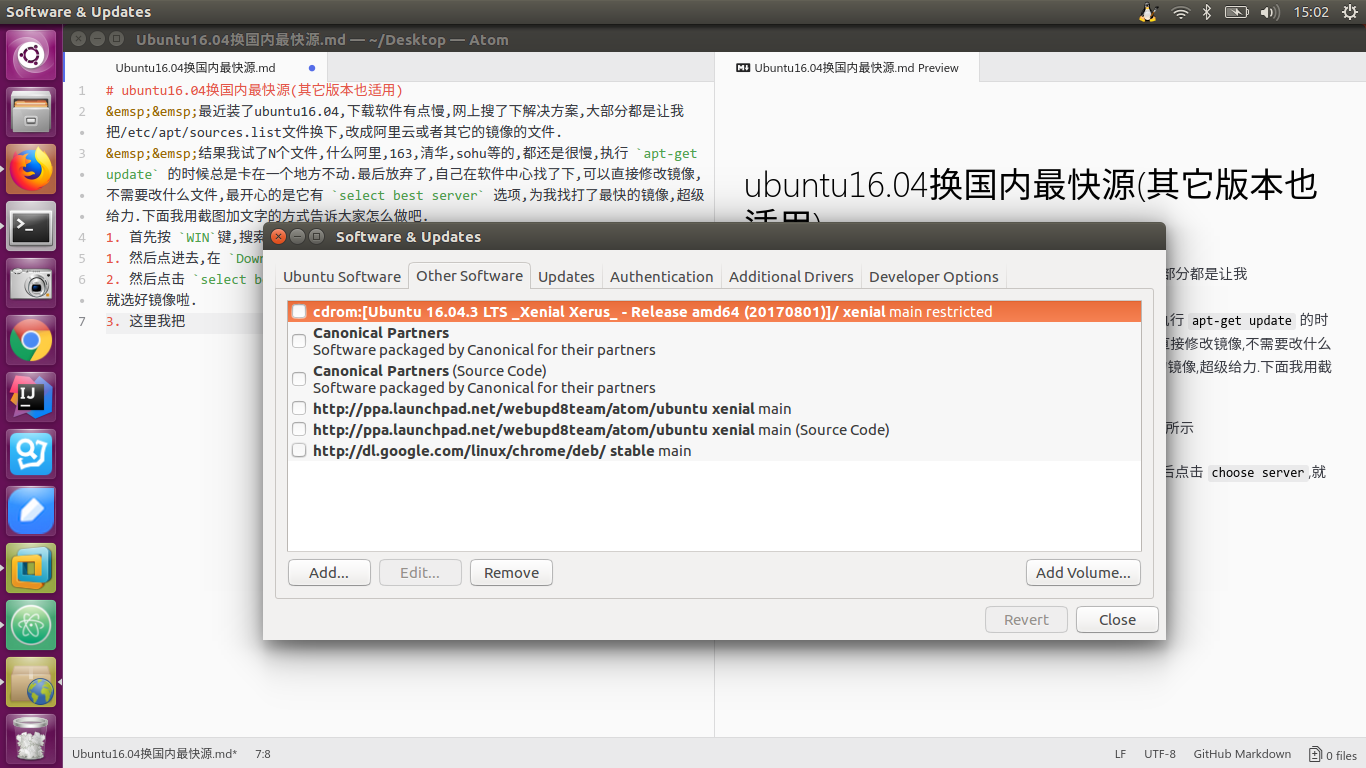The height and width of the screenshot is (768, 1366).
Task: Switch to Atom via its launcher icon
Action: (x=32, y=625)
